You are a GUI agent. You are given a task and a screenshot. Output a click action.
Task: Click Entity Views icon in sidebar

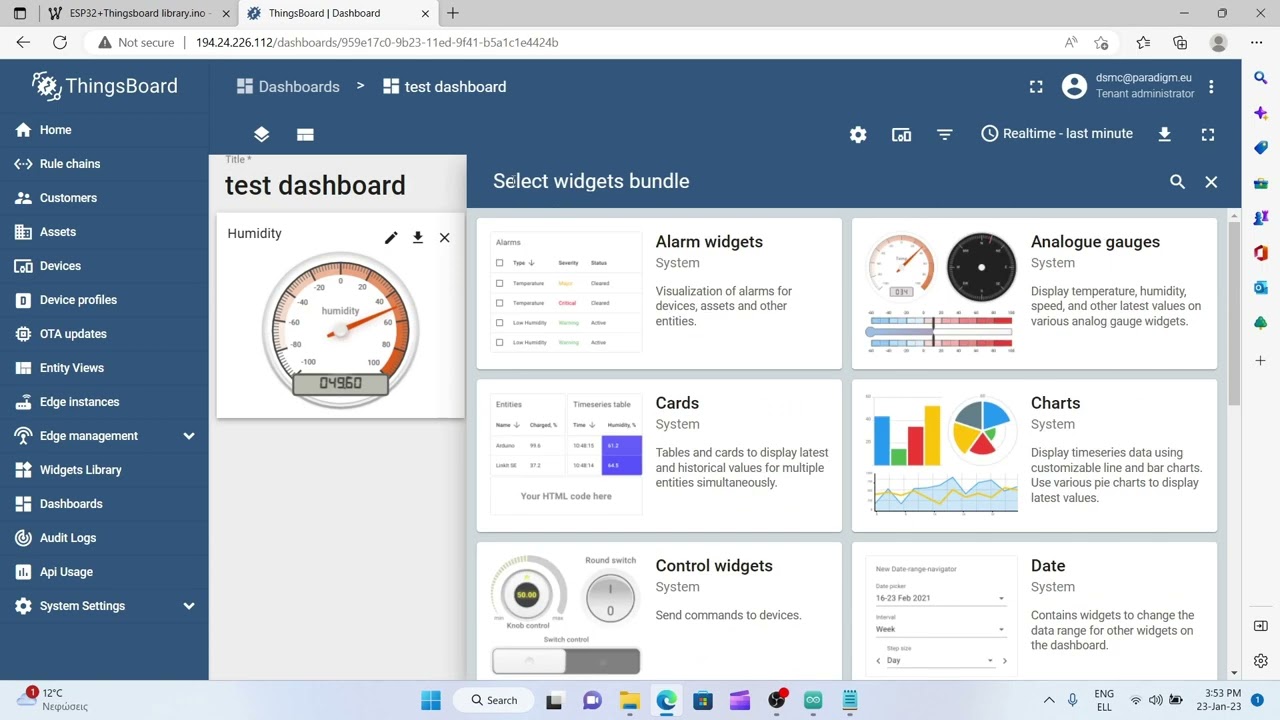pyautogui.click(x=23, y=368)
